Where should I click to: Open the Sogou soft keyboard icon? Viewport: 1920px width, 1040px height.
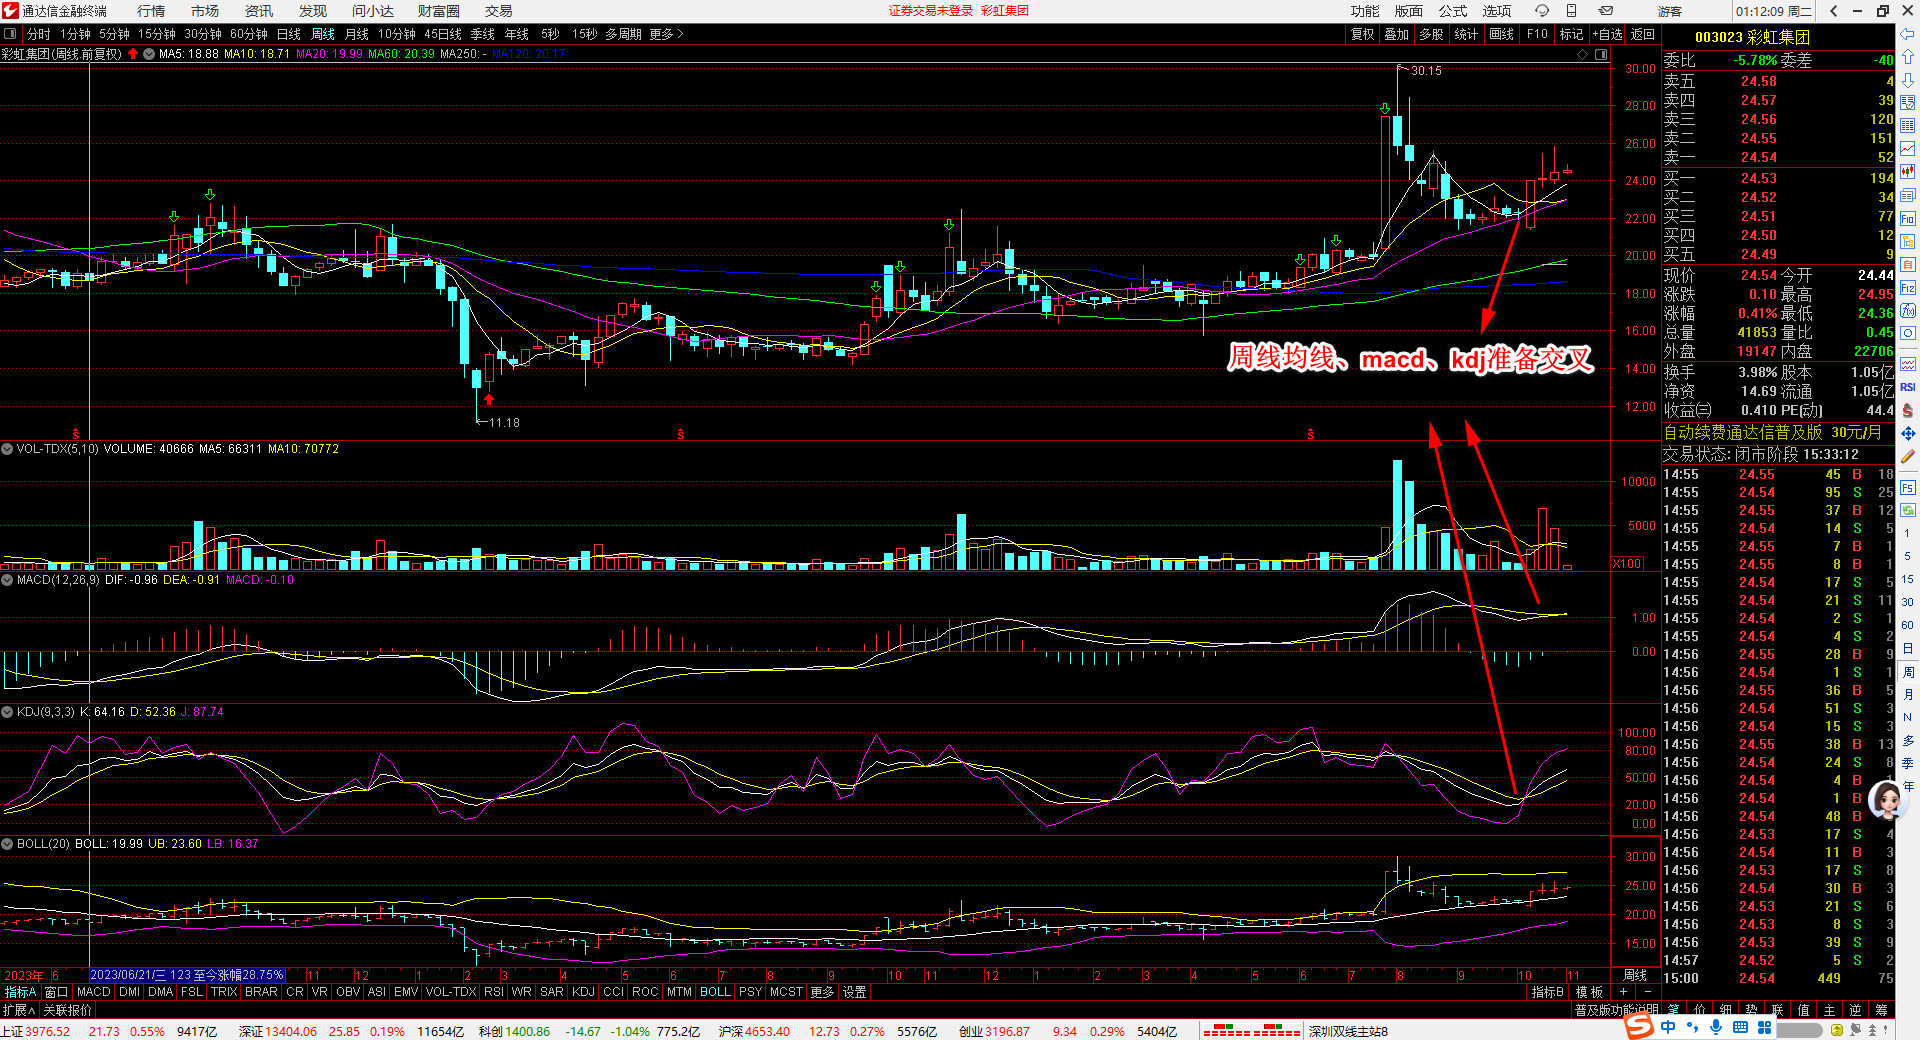click(x=1740, y=1027)
